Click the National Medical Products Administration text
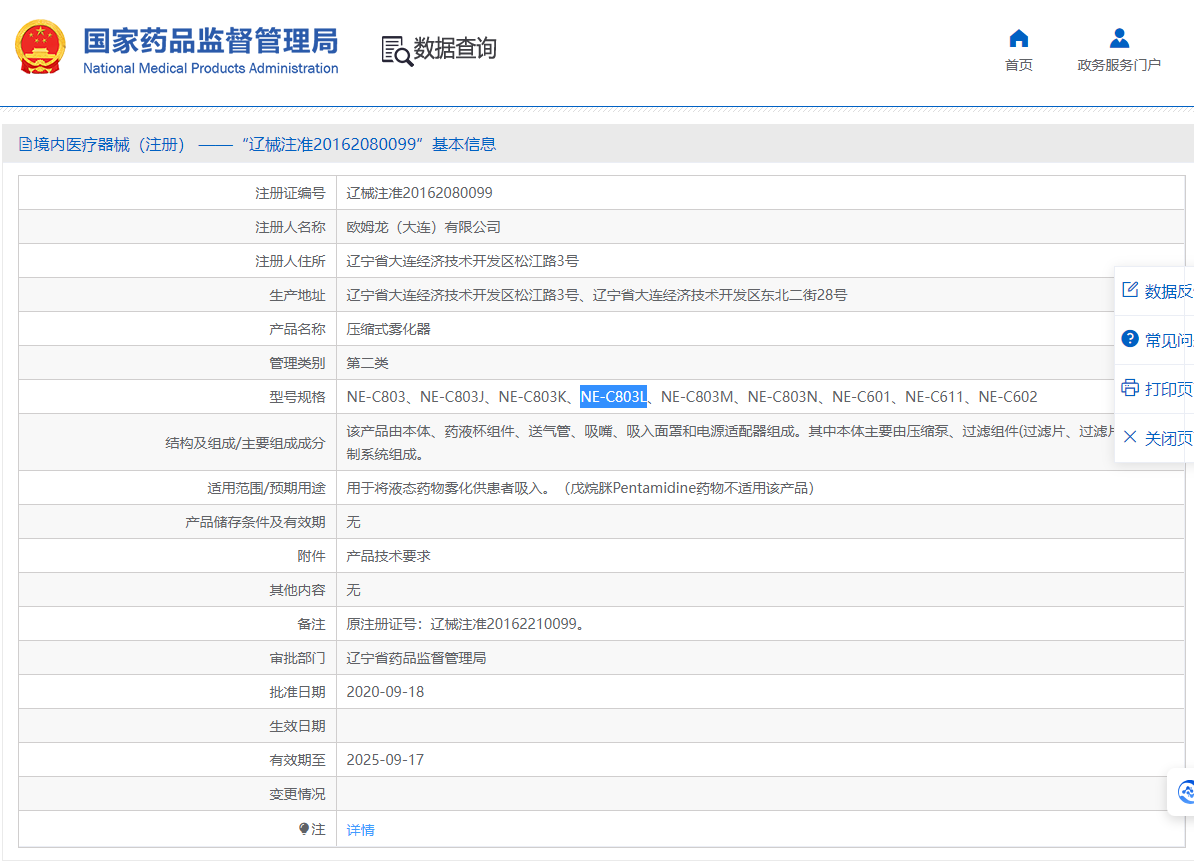This screenshot has height=862, width=1194. (210, 69)
